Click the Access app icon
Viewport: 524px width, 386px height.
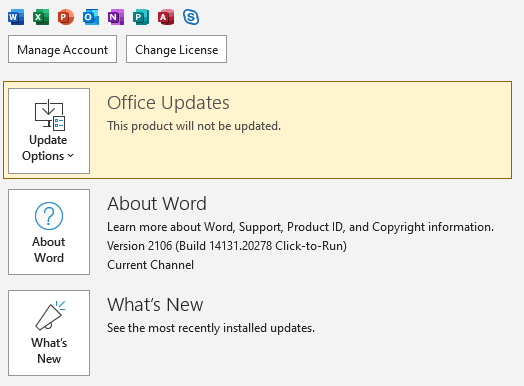coord(166,17)
